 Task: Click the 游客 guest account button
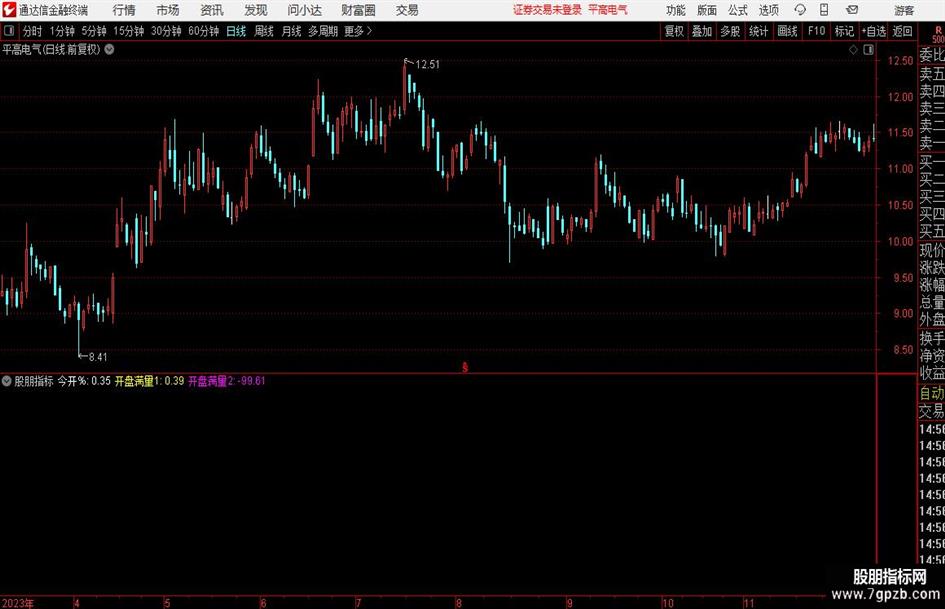coord(903,10)
